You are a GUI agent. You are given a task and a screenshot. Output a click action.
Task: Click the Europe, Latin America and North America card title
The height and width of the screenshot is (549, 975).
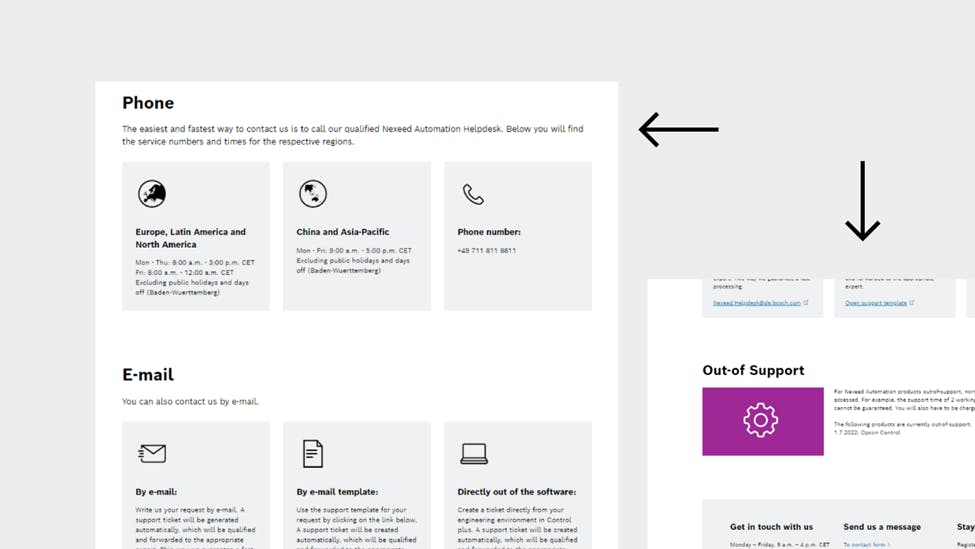tap(190, 238)
